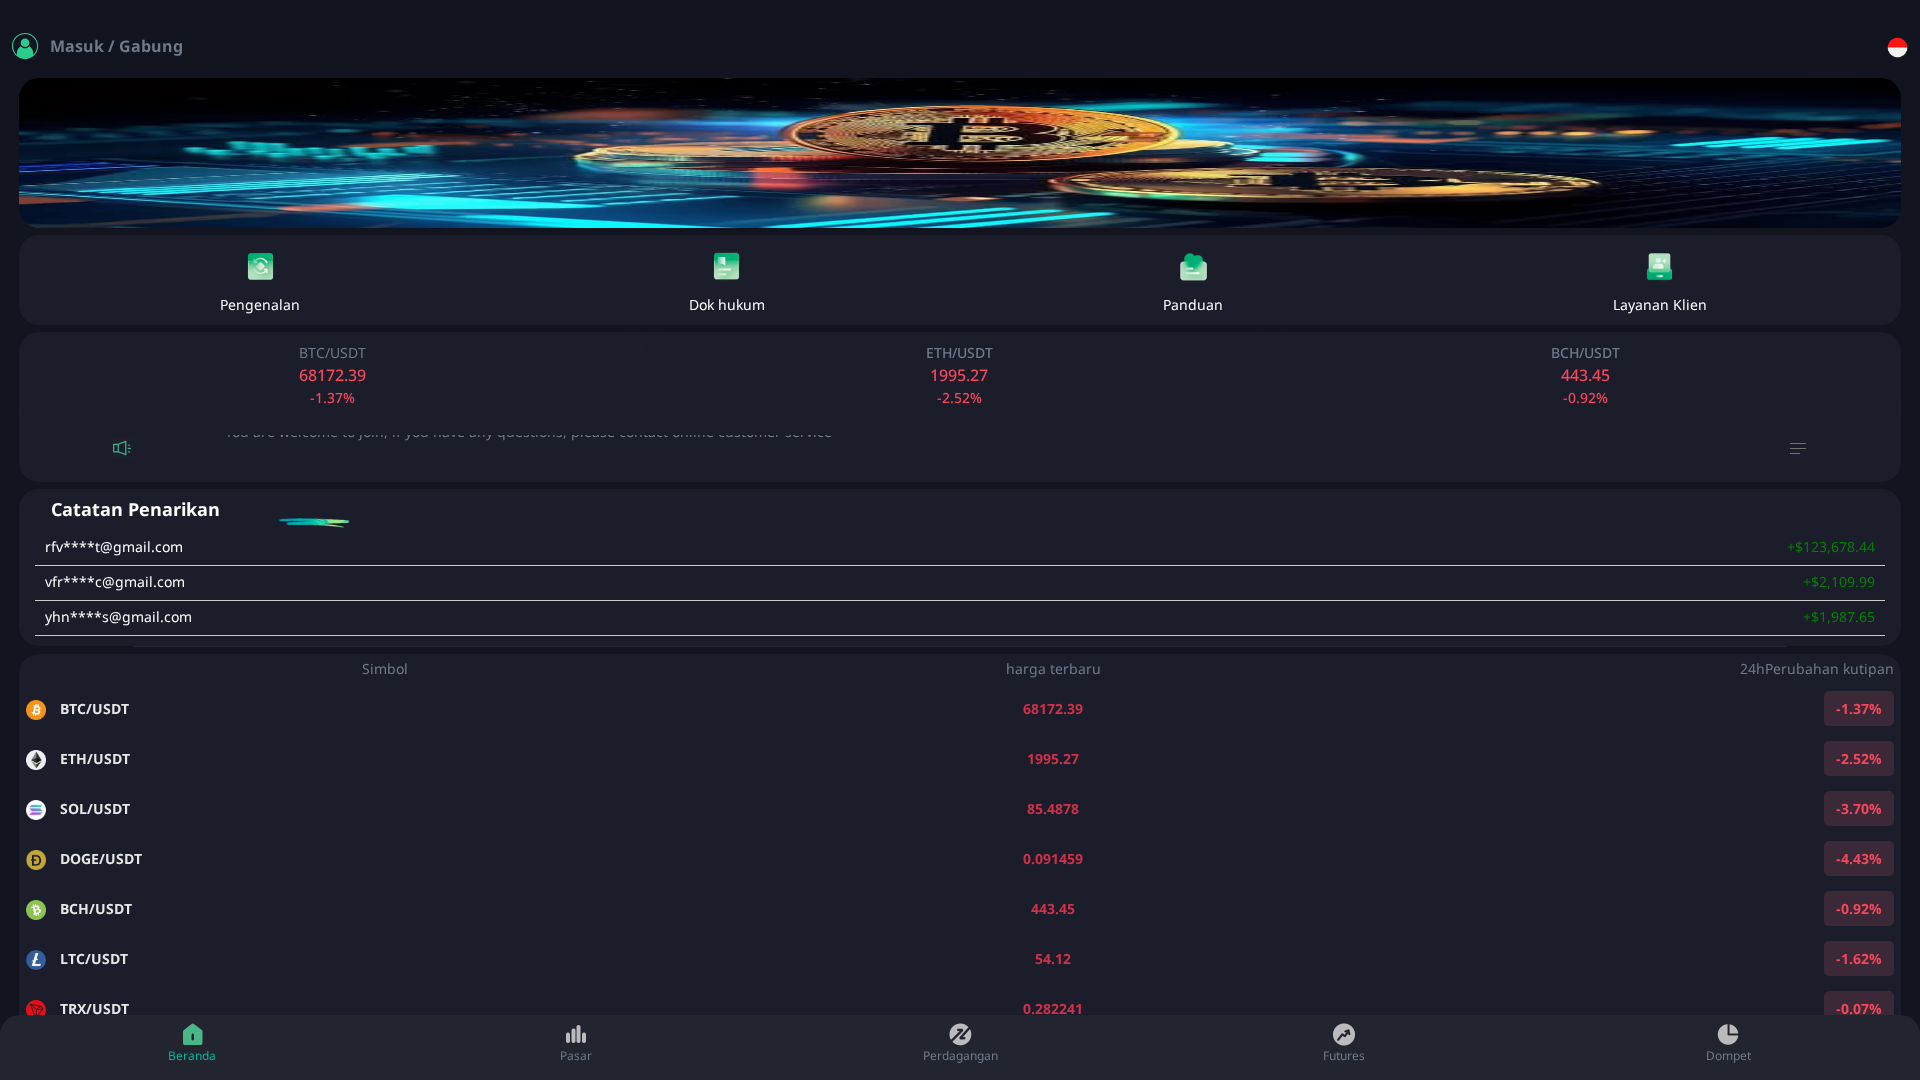Open the BTC/USDT ticker price
The image size is (1920, 1080).
pos(332,375)
